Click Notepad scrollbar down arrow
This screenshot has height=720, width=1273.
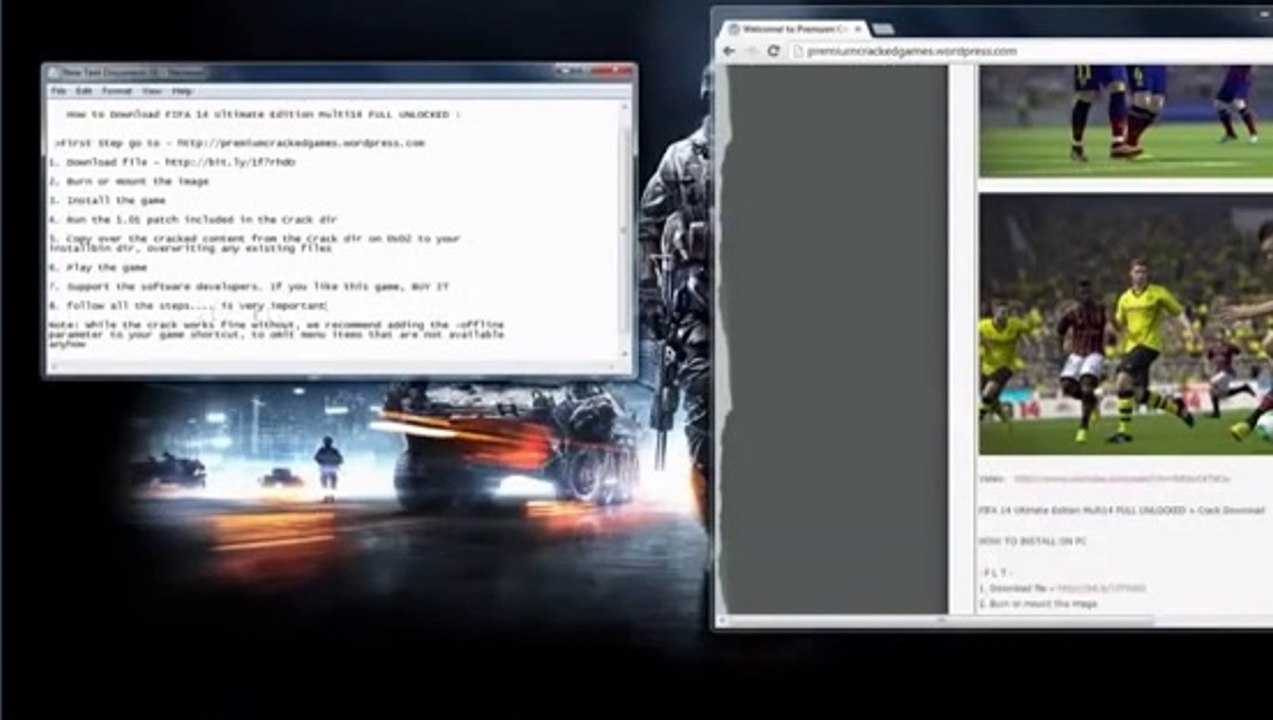[626, 354]
